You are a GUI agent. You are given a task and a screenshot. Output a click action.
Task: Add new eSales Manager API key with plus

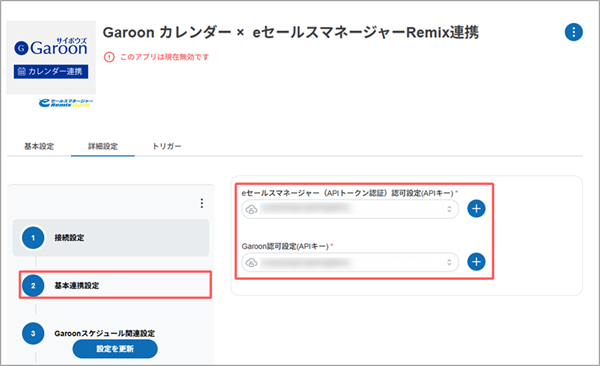tap(476, 209)
